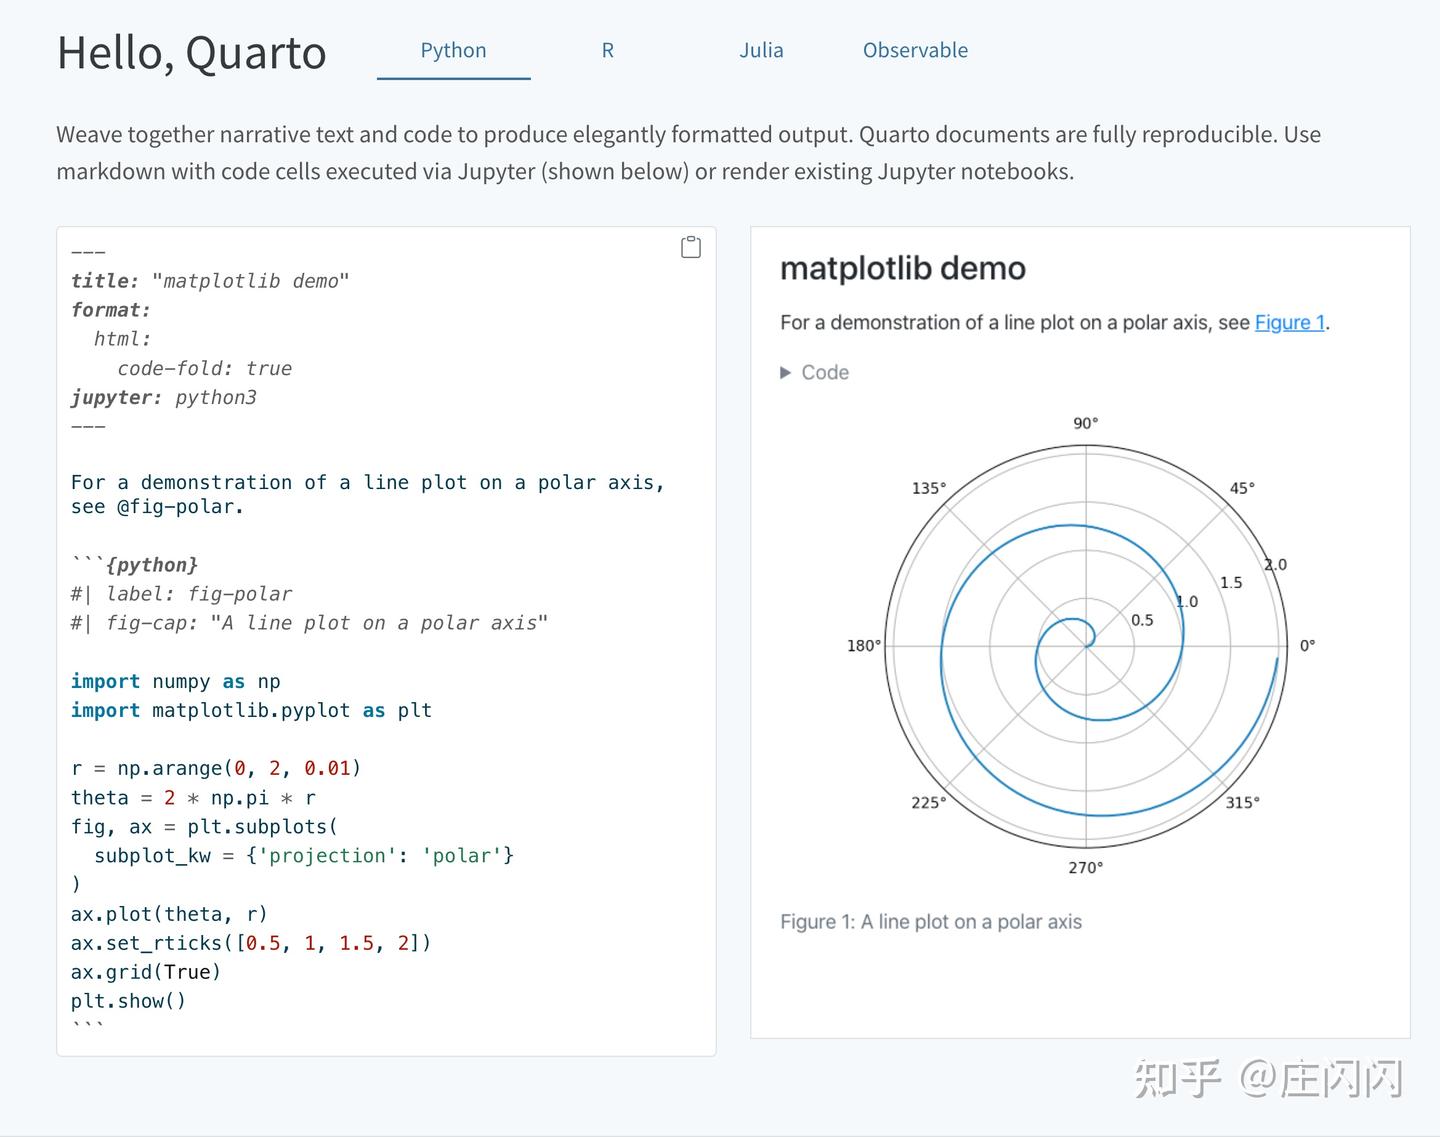Open the Julia tab
1440x1137 pixels.
coord(761,50)
